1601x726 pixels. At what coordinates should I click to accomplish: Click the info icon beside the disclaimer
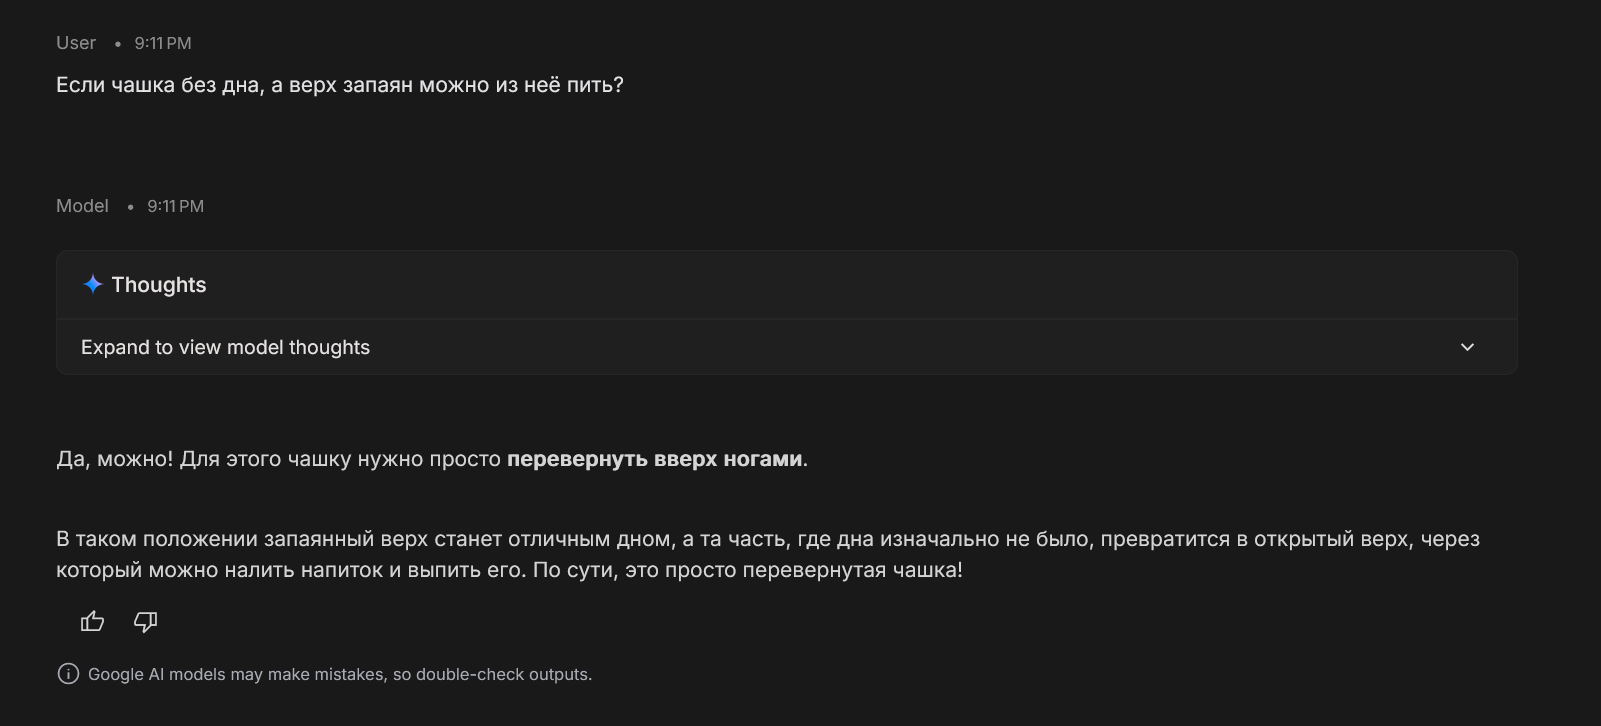click(x=68, y=674)
